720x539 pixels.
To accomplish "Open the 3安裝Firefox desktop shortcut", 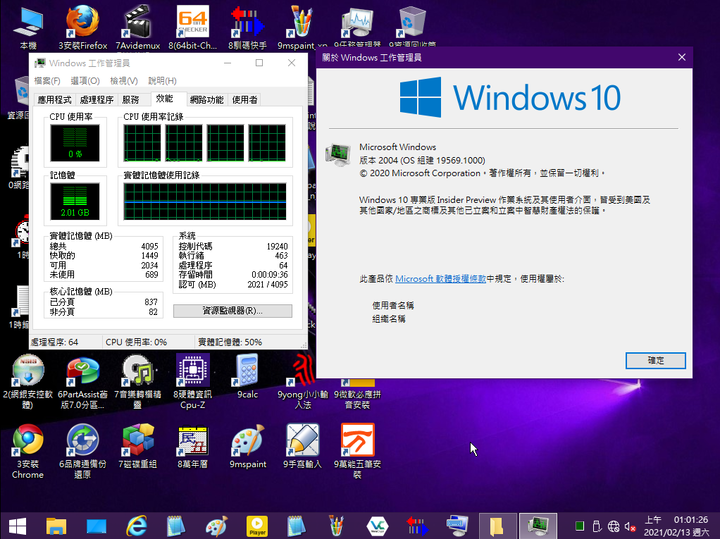I will tap(83, 28).
